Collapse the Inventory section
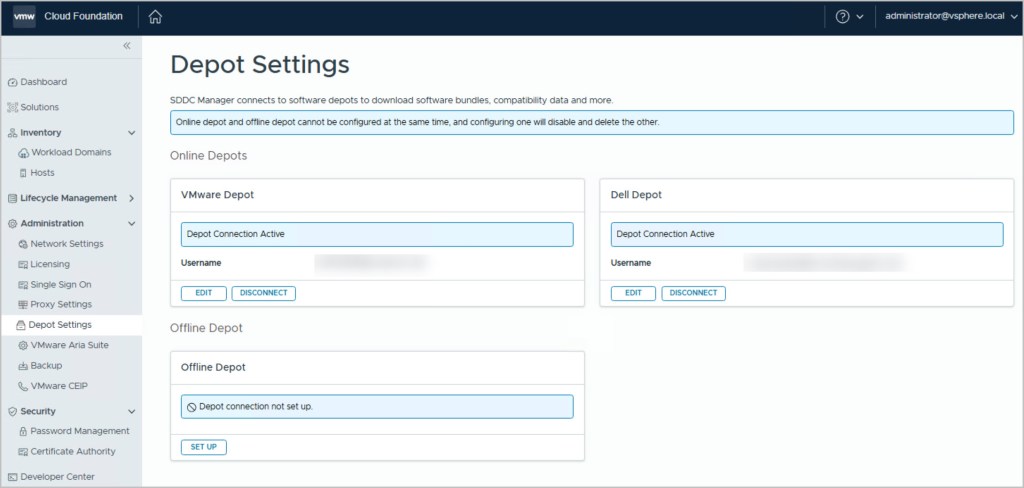Viewport: 1024px width, 488px height. click(131, 133)
